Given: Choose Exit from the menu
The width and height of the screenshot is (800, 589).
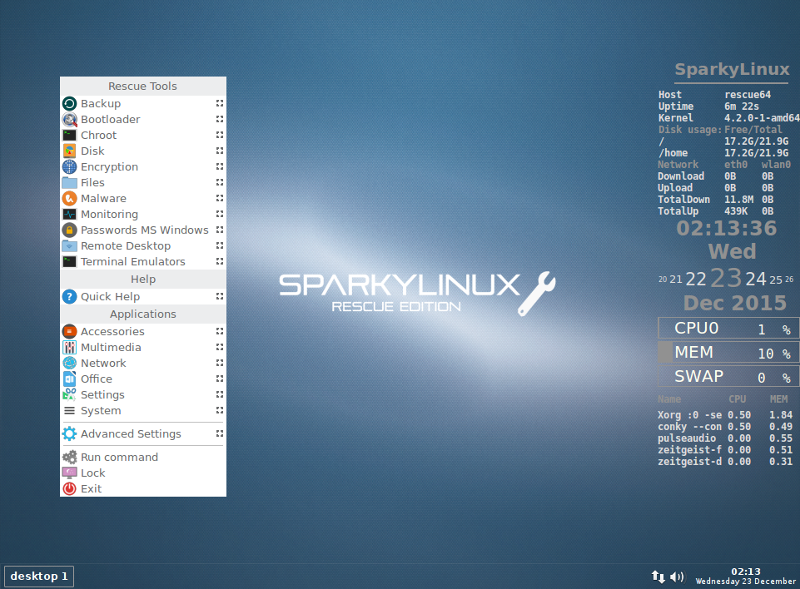Looking at the screenshot, I should (x=143, y=488).
